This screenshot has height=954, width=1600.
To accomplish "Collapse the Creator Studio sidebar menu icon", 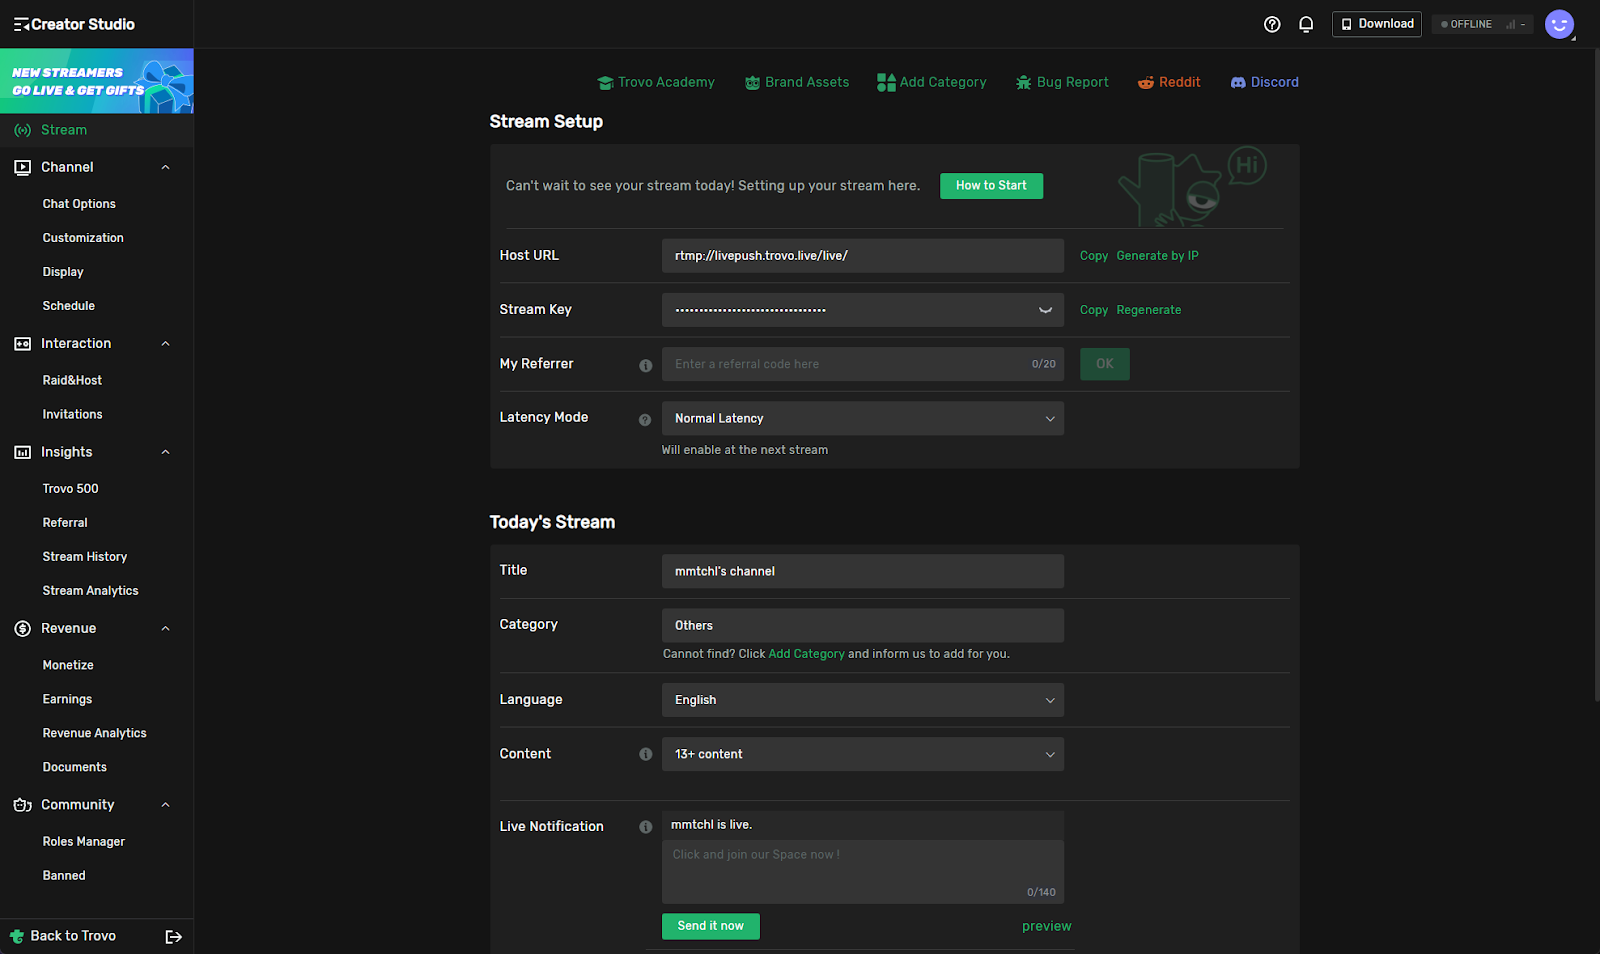I will coord(21,24).
